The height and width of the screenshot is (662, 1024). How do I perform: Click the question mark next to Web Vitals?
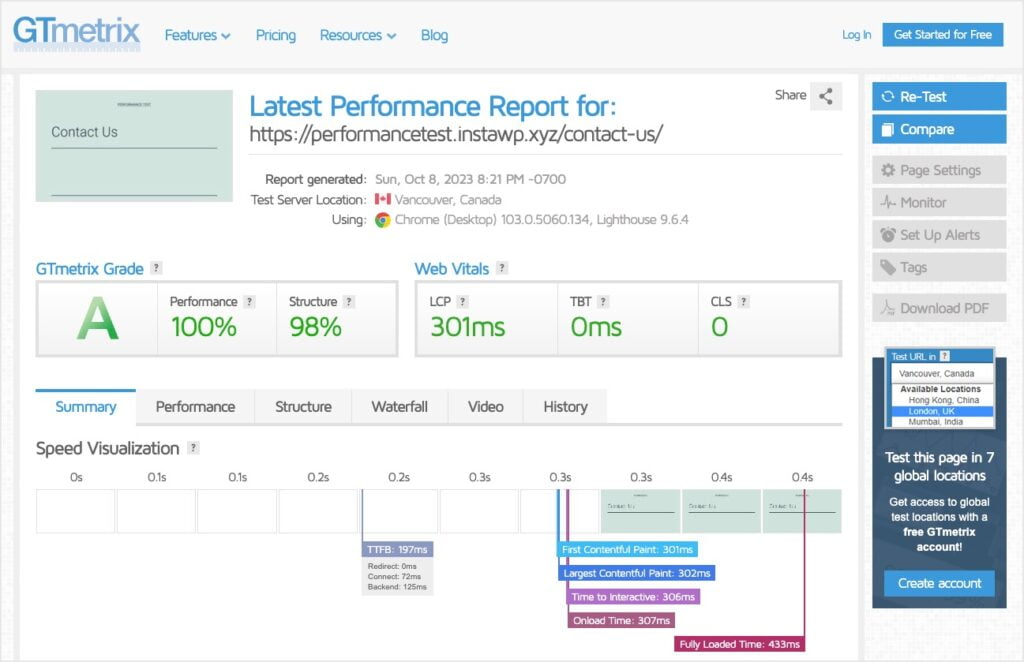502,268
